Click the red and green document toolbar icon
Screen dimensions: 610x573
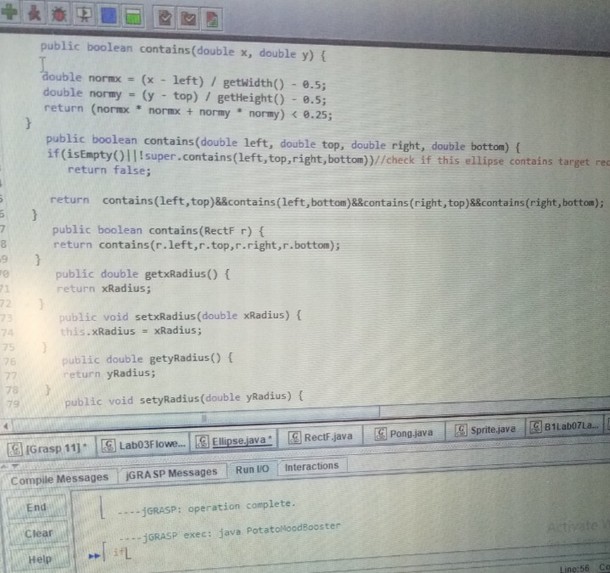212,19
